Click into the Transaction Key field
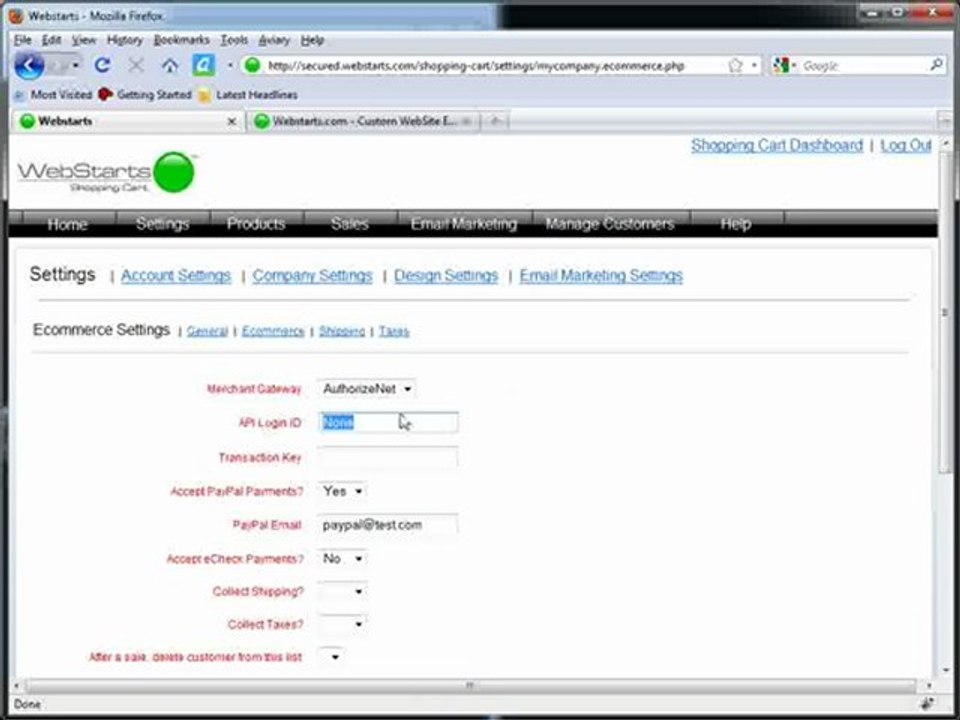This screenshot has width=960, height=720. coord(388,457)
